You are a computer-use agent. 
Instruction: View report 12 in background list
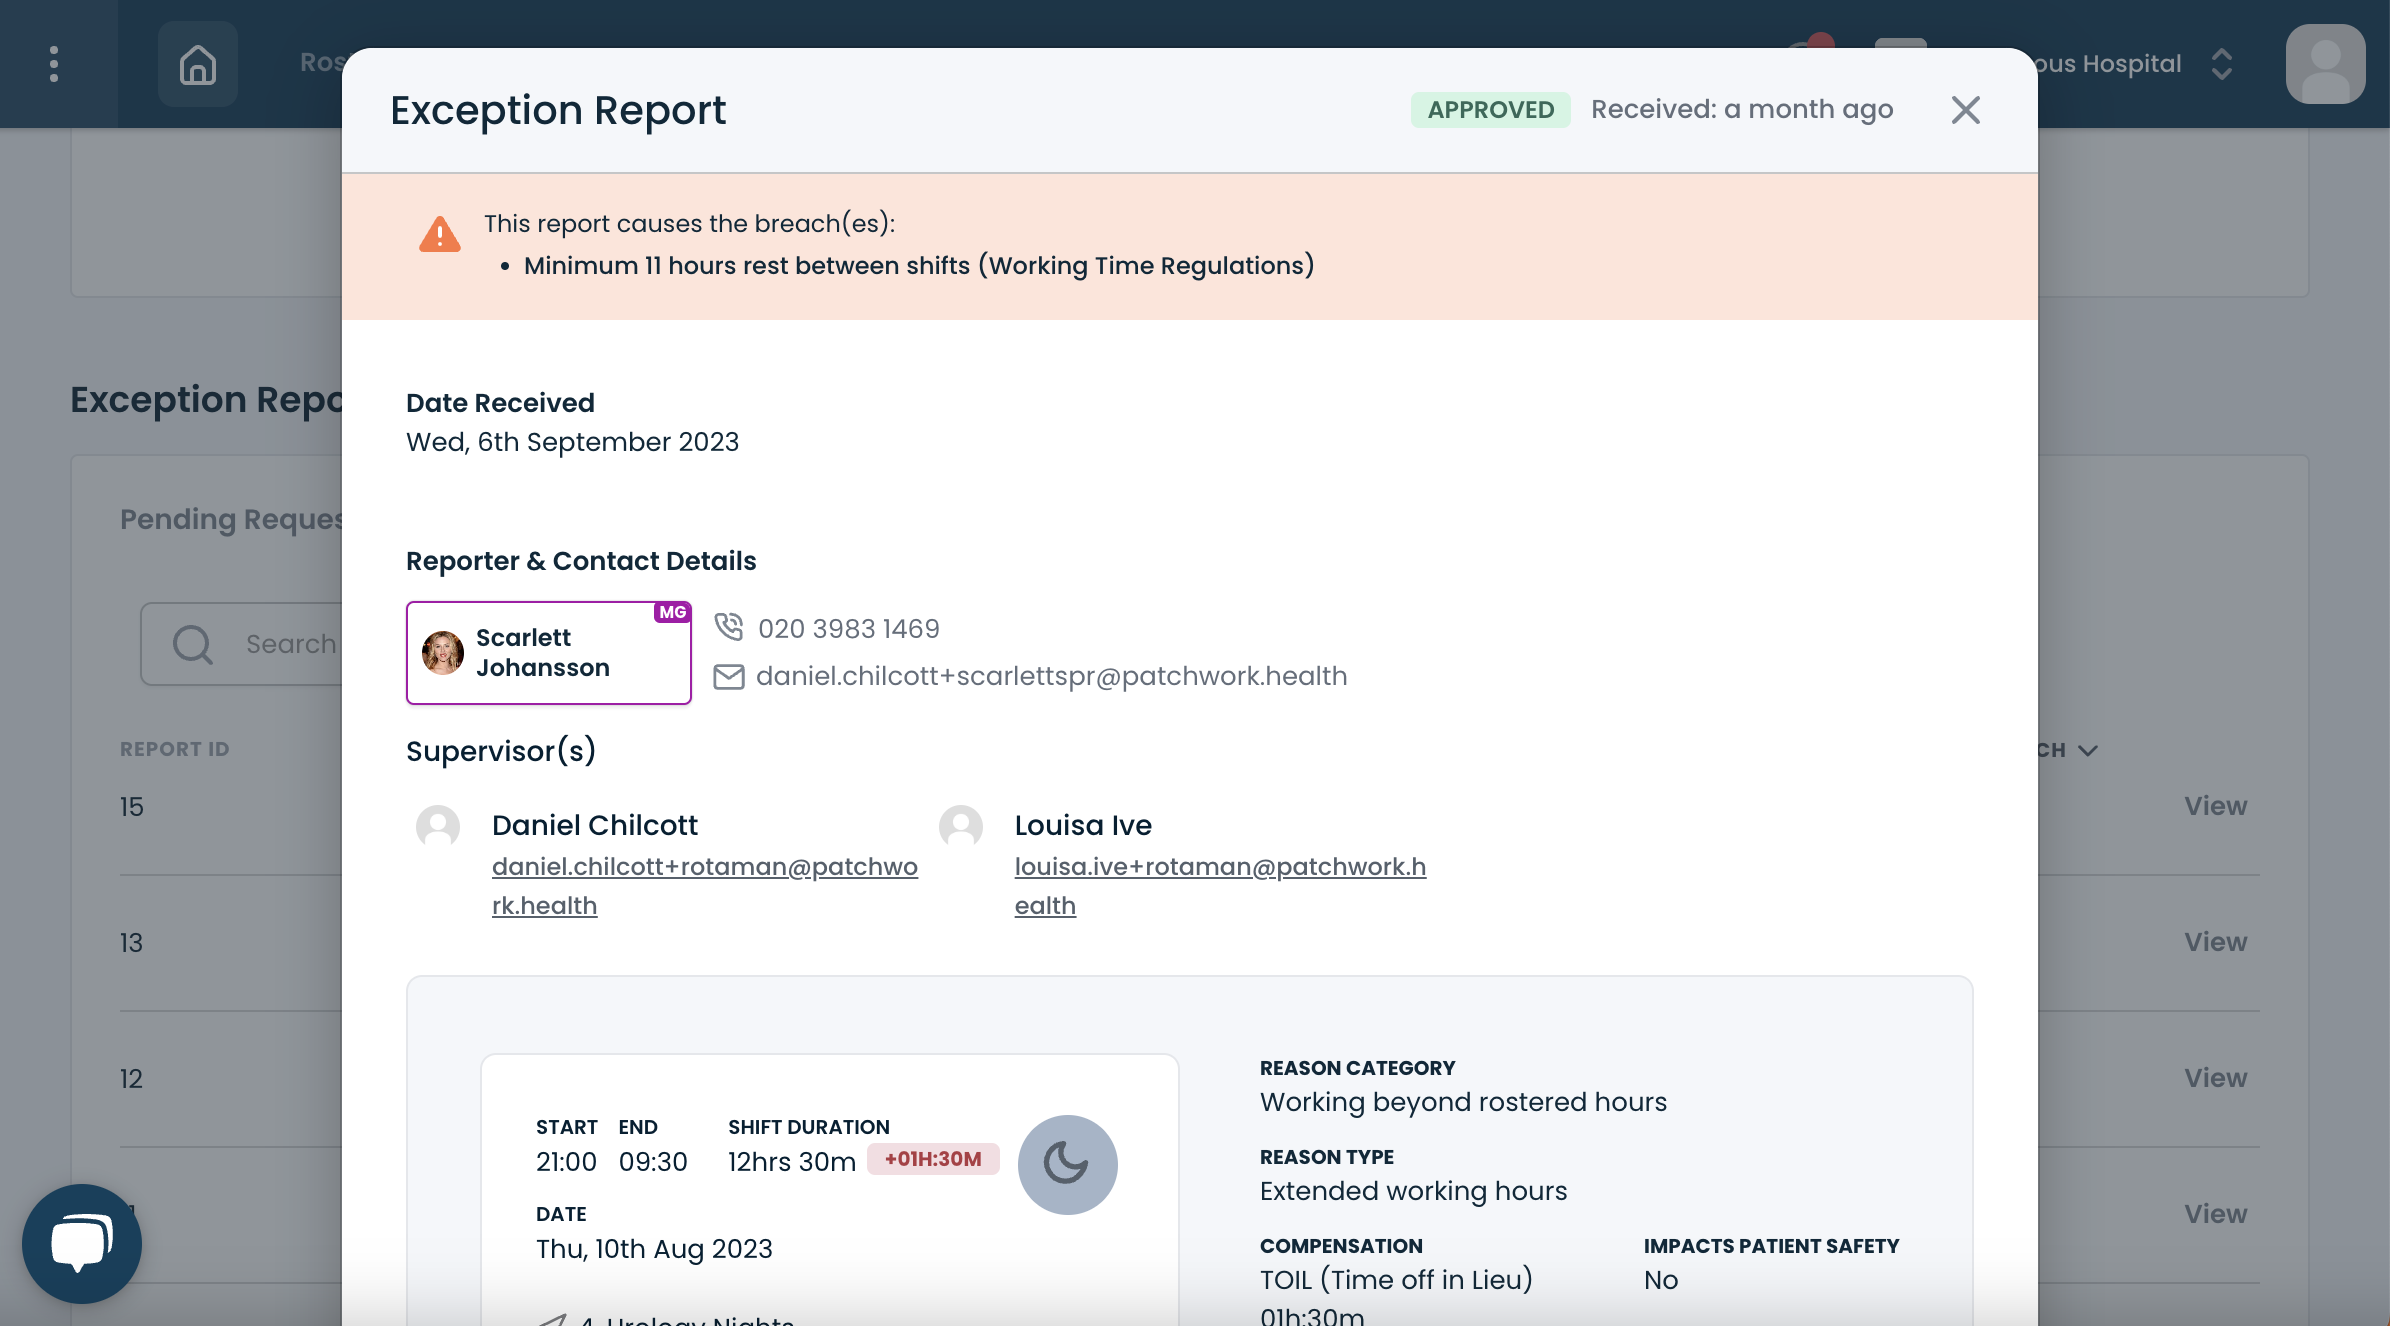point(2215,1078)
